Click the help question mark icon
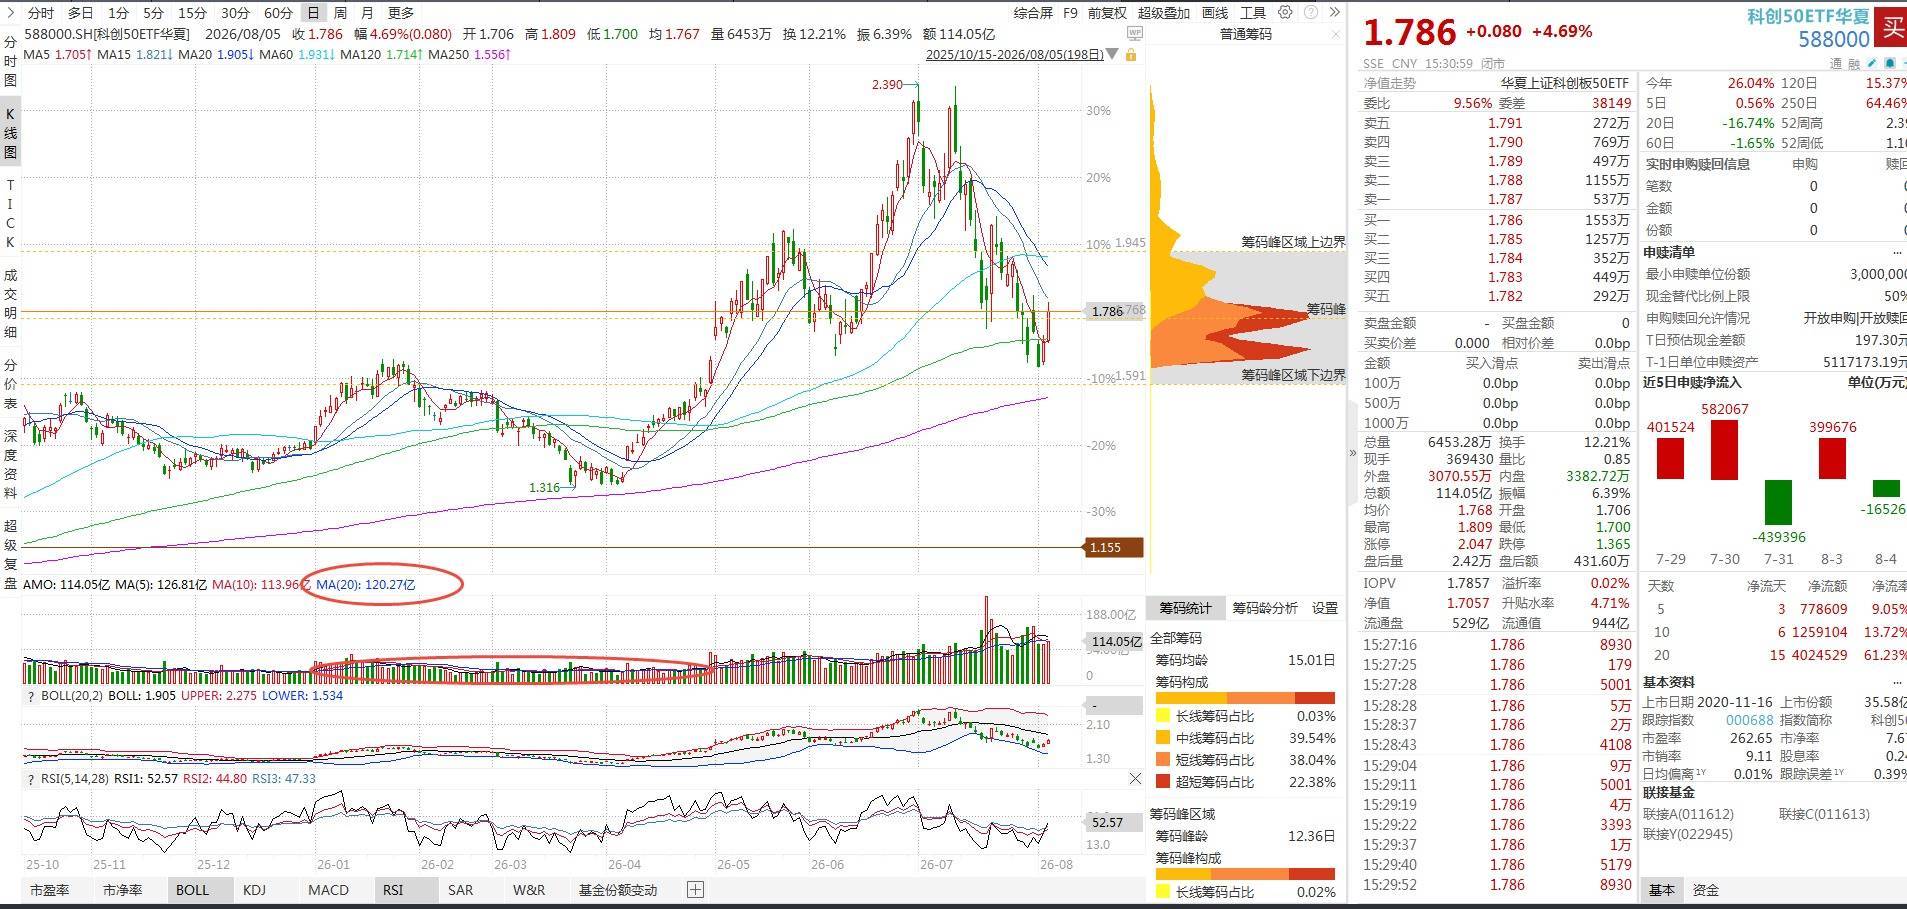 (x=1310, y=13)
